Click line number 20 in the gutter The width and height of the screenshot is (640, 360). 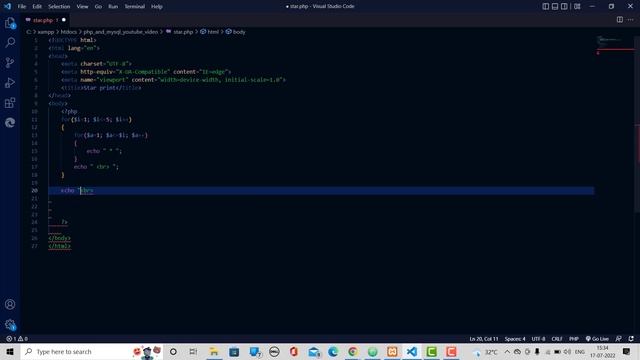[35, 191]
